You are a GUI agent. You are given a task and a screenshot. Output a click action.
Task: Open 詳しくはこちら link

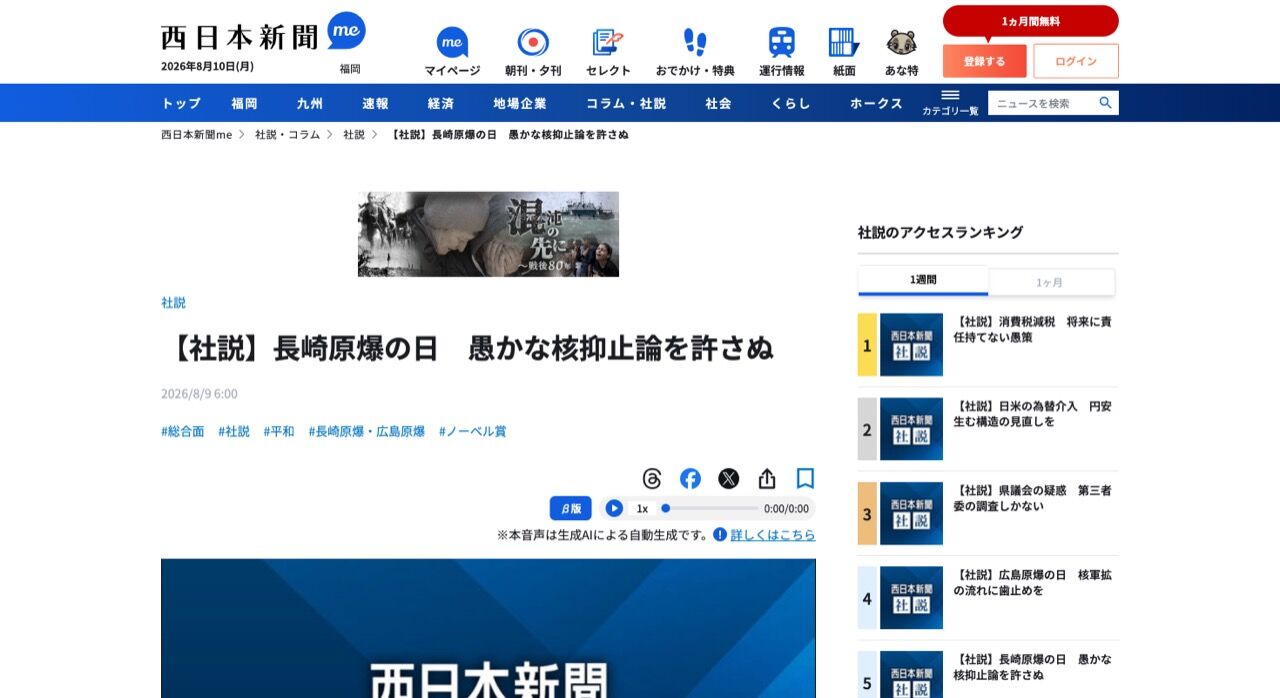point(773,535)
